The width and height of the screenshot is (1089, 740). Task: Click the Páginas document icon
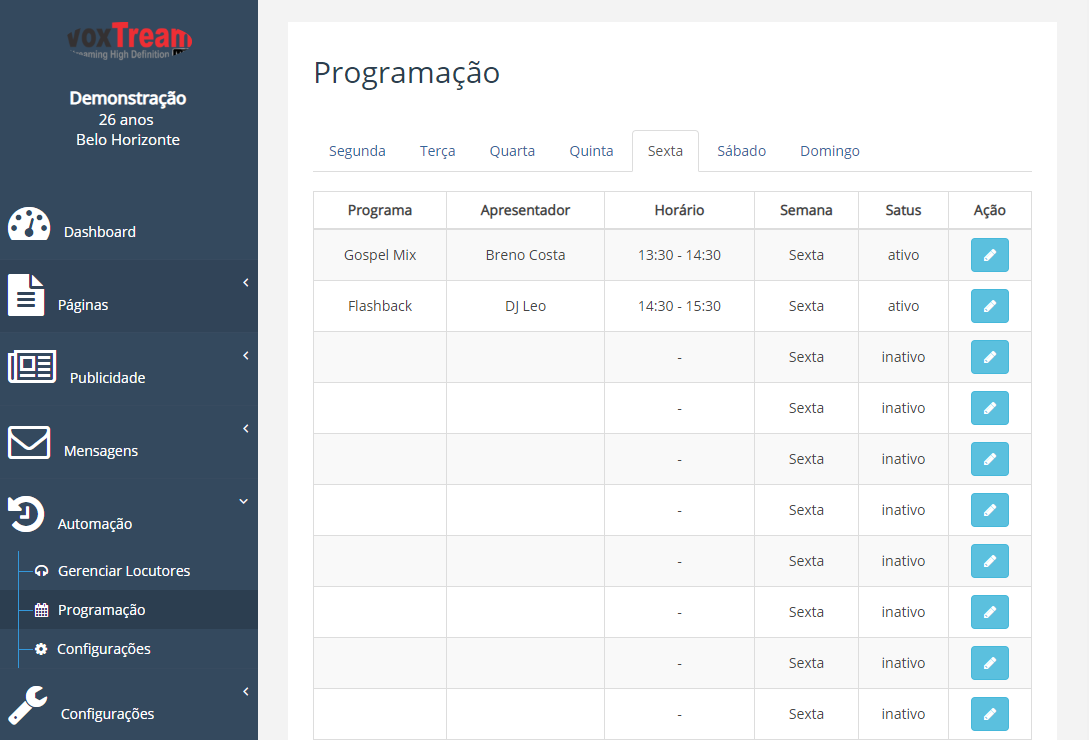[26, 295]
